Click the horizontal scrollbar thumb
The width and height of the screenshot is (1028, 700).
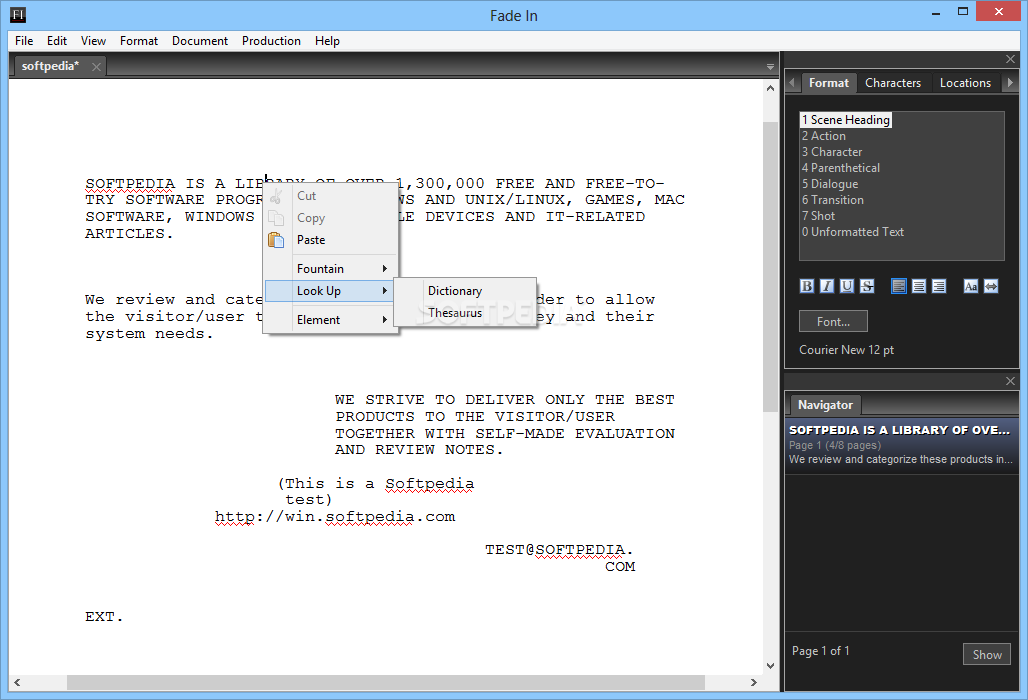point(386,682)
